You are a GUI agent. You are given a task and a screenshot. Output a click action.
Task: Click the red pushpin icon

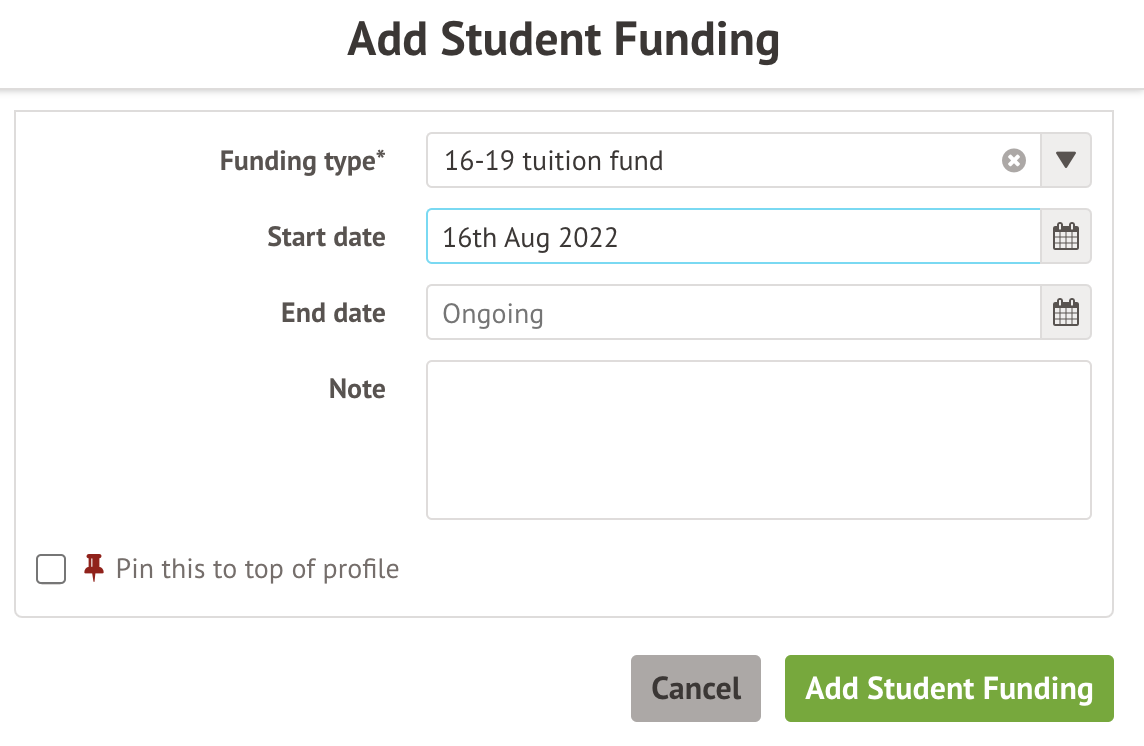coord(94,568)
